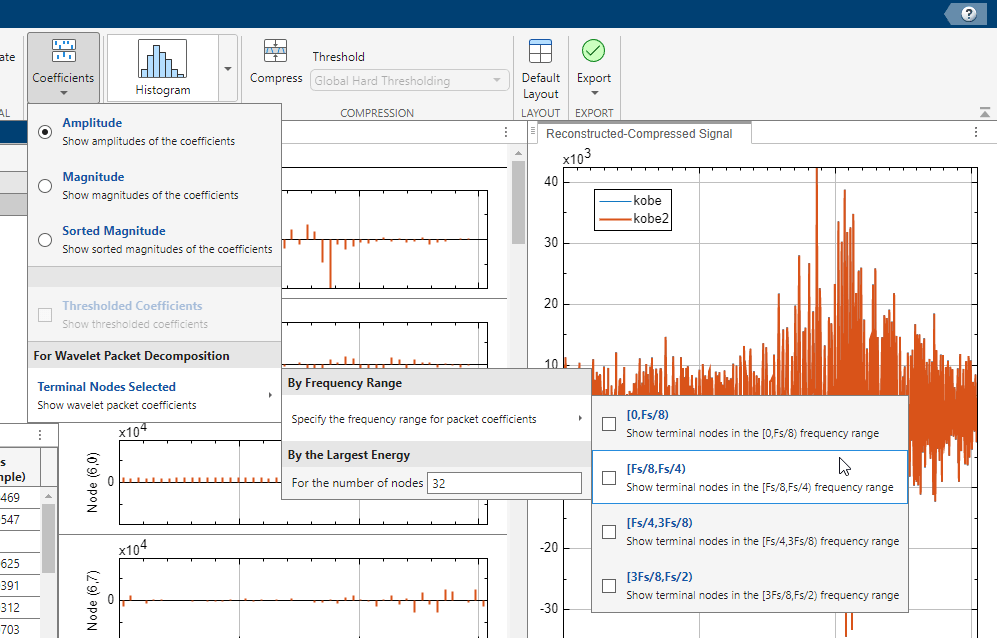Image resolution: width=997 pixels, height=638 pixels.
Task: Open help via the question mark icon
Action: click(x=968, y=13)
